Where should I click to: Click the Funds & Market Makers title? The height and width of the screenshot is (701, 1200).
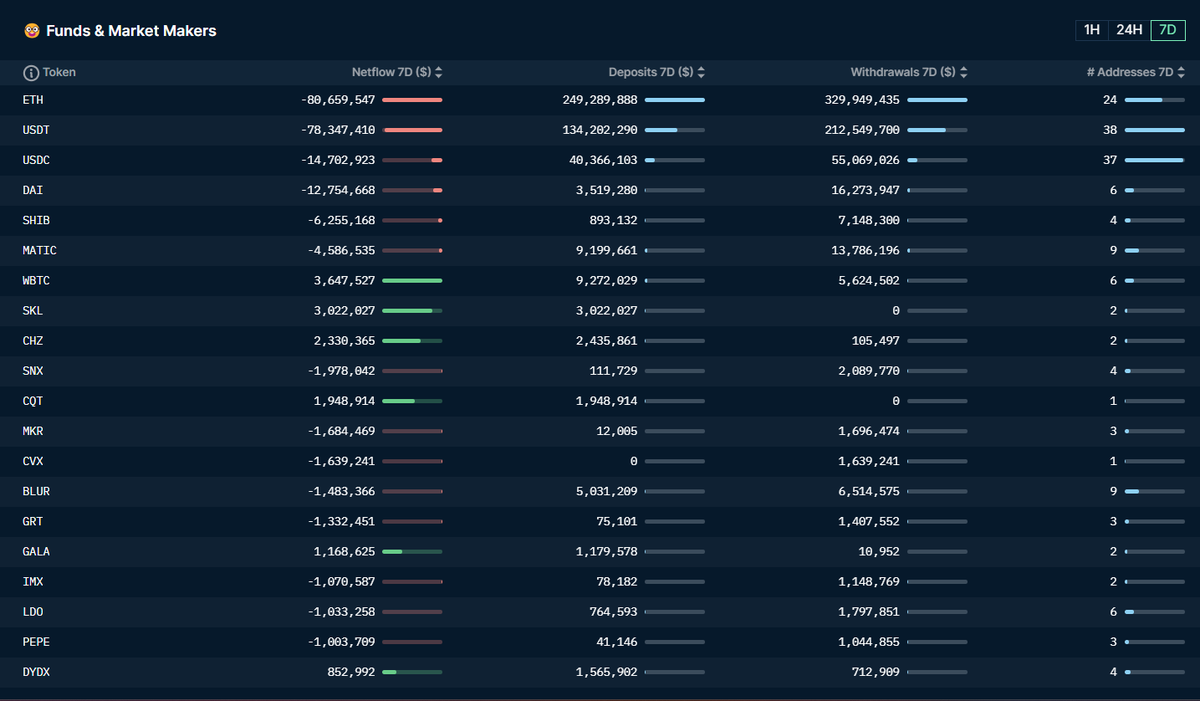point(131,31)
